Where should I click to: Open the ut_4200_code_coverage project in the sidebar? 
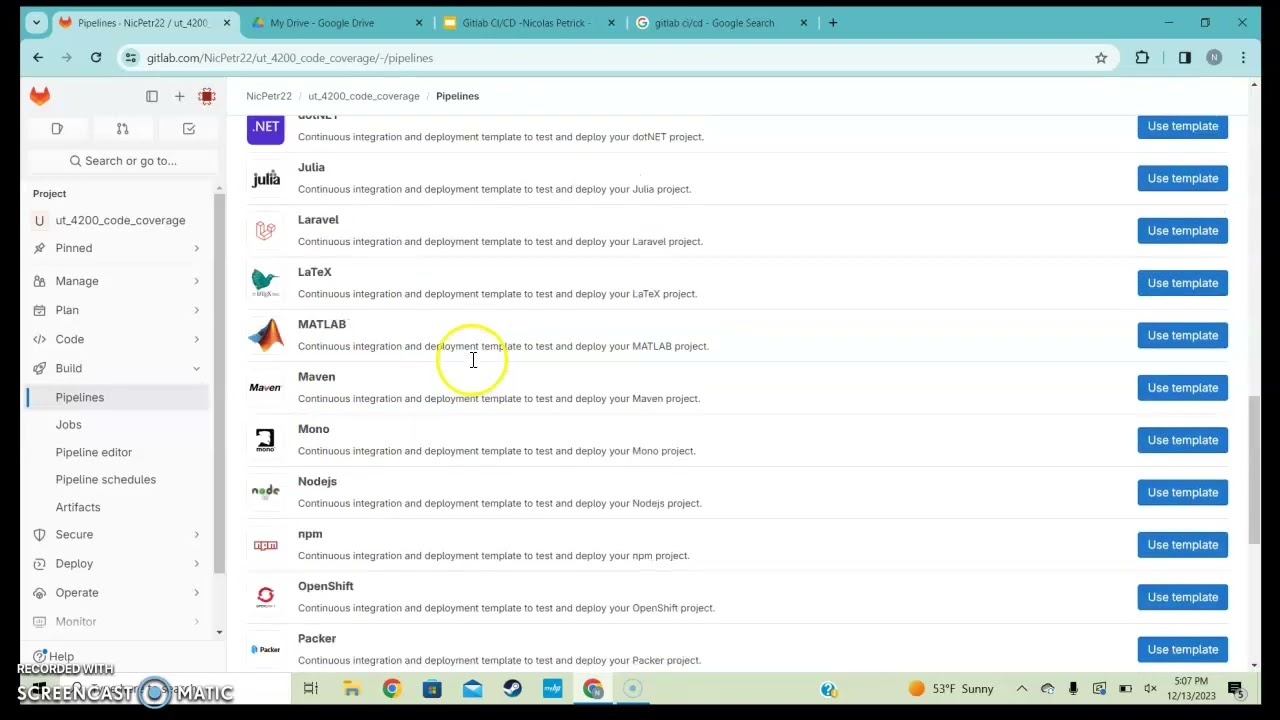tap(118, 220)
